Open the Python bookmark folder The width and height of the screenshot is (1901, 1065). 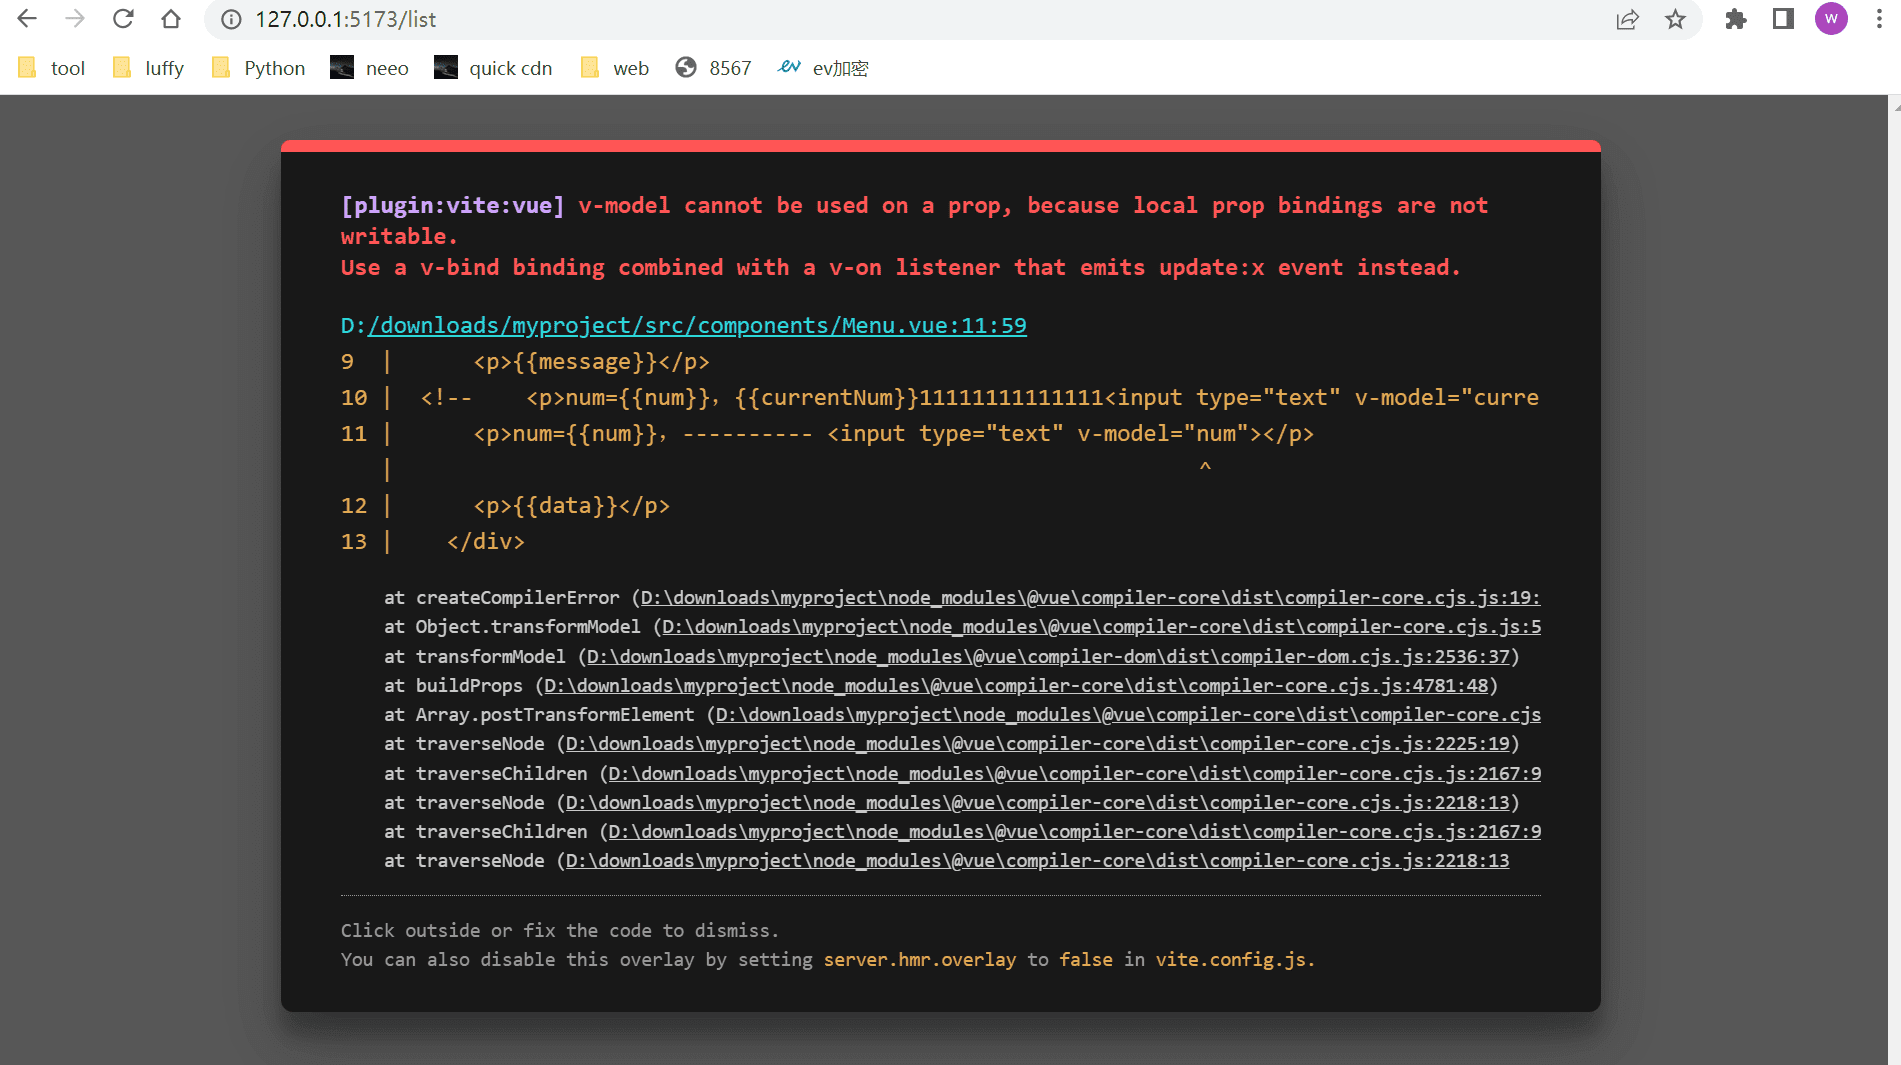point(259,68)
